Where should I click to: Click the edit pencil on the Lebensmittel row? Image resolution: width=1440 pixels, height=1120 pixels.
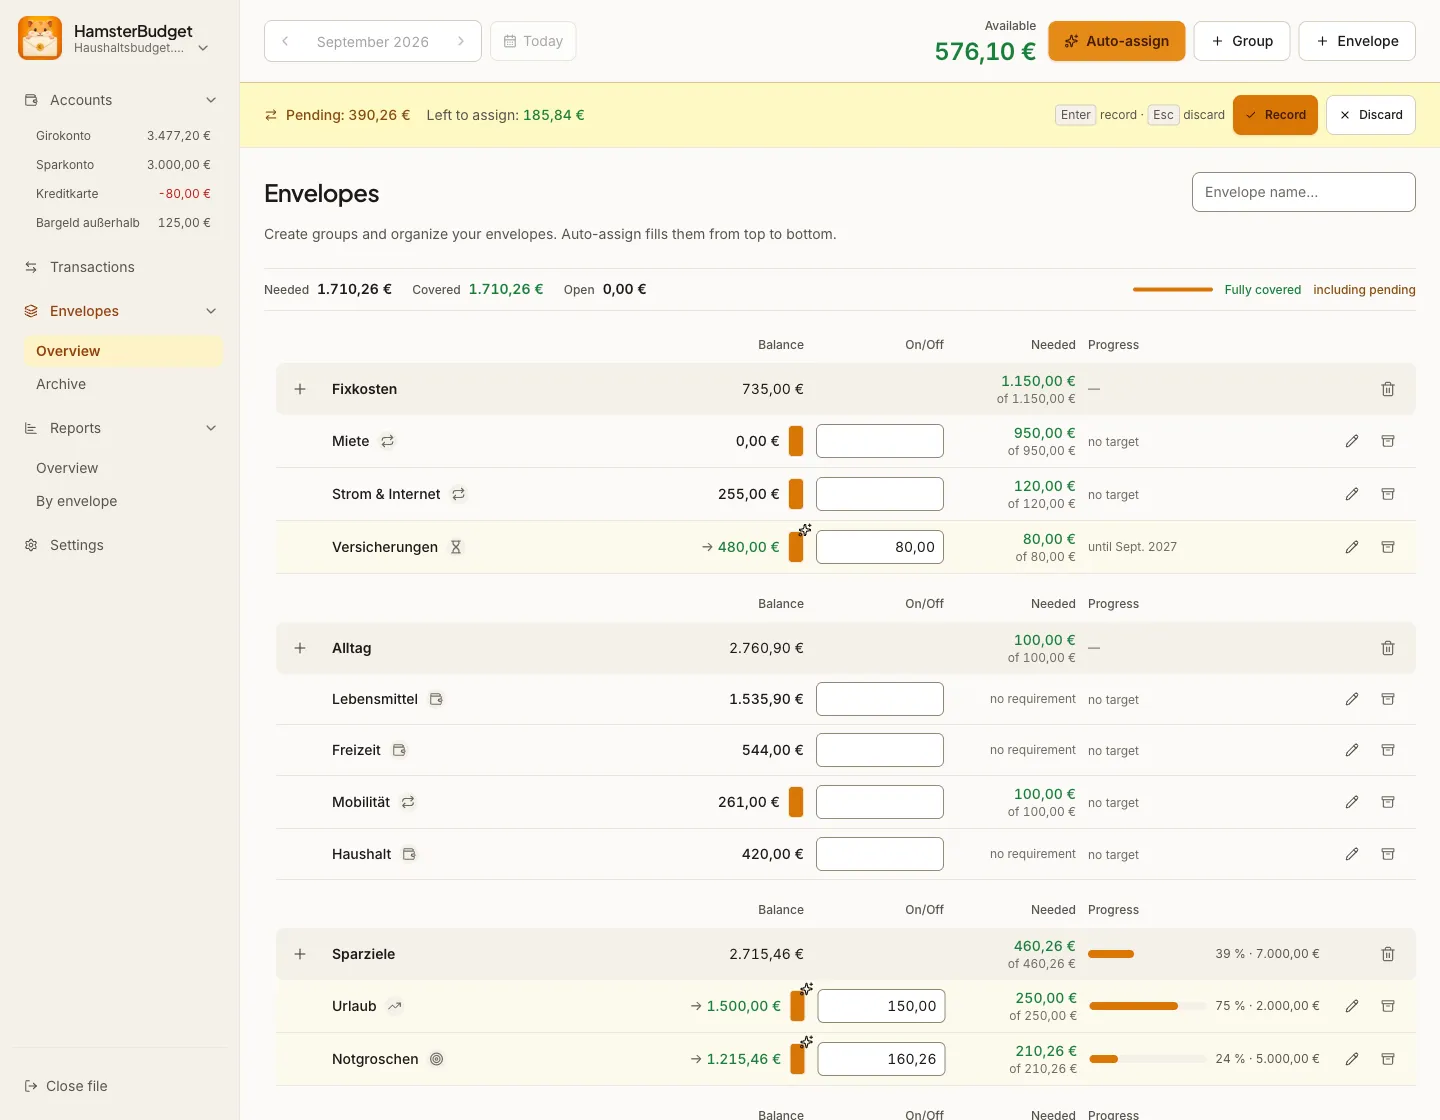[1352, 699]
